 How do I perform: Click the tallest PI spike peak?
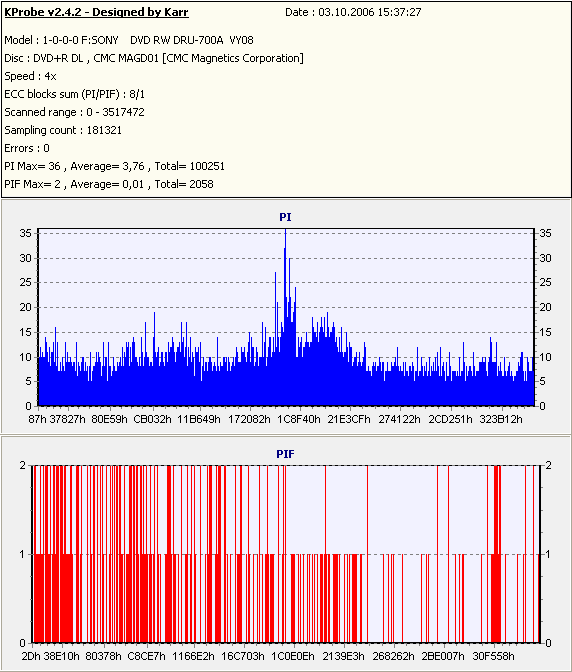click(285, 231)
